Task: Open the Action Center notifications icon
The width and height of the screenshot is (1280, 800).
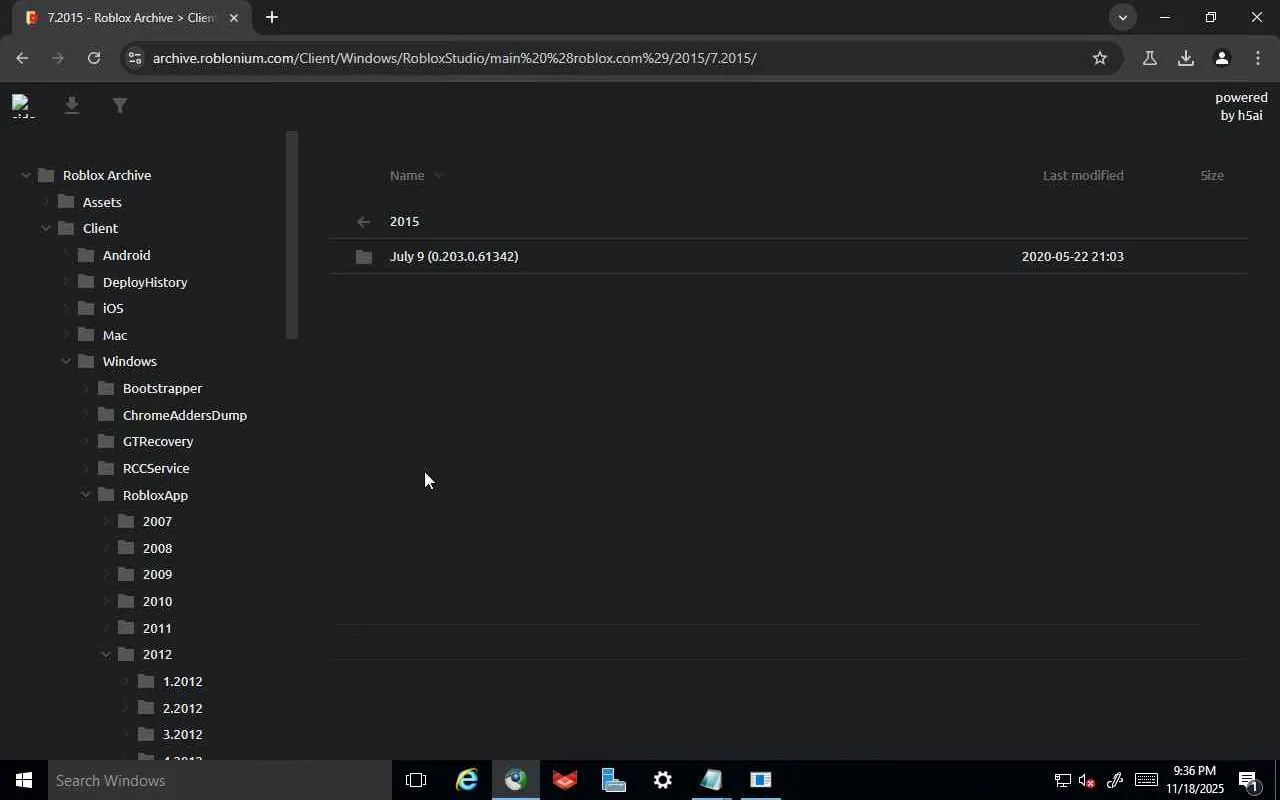Action: pyautogui.click(x=1248, y=780)
